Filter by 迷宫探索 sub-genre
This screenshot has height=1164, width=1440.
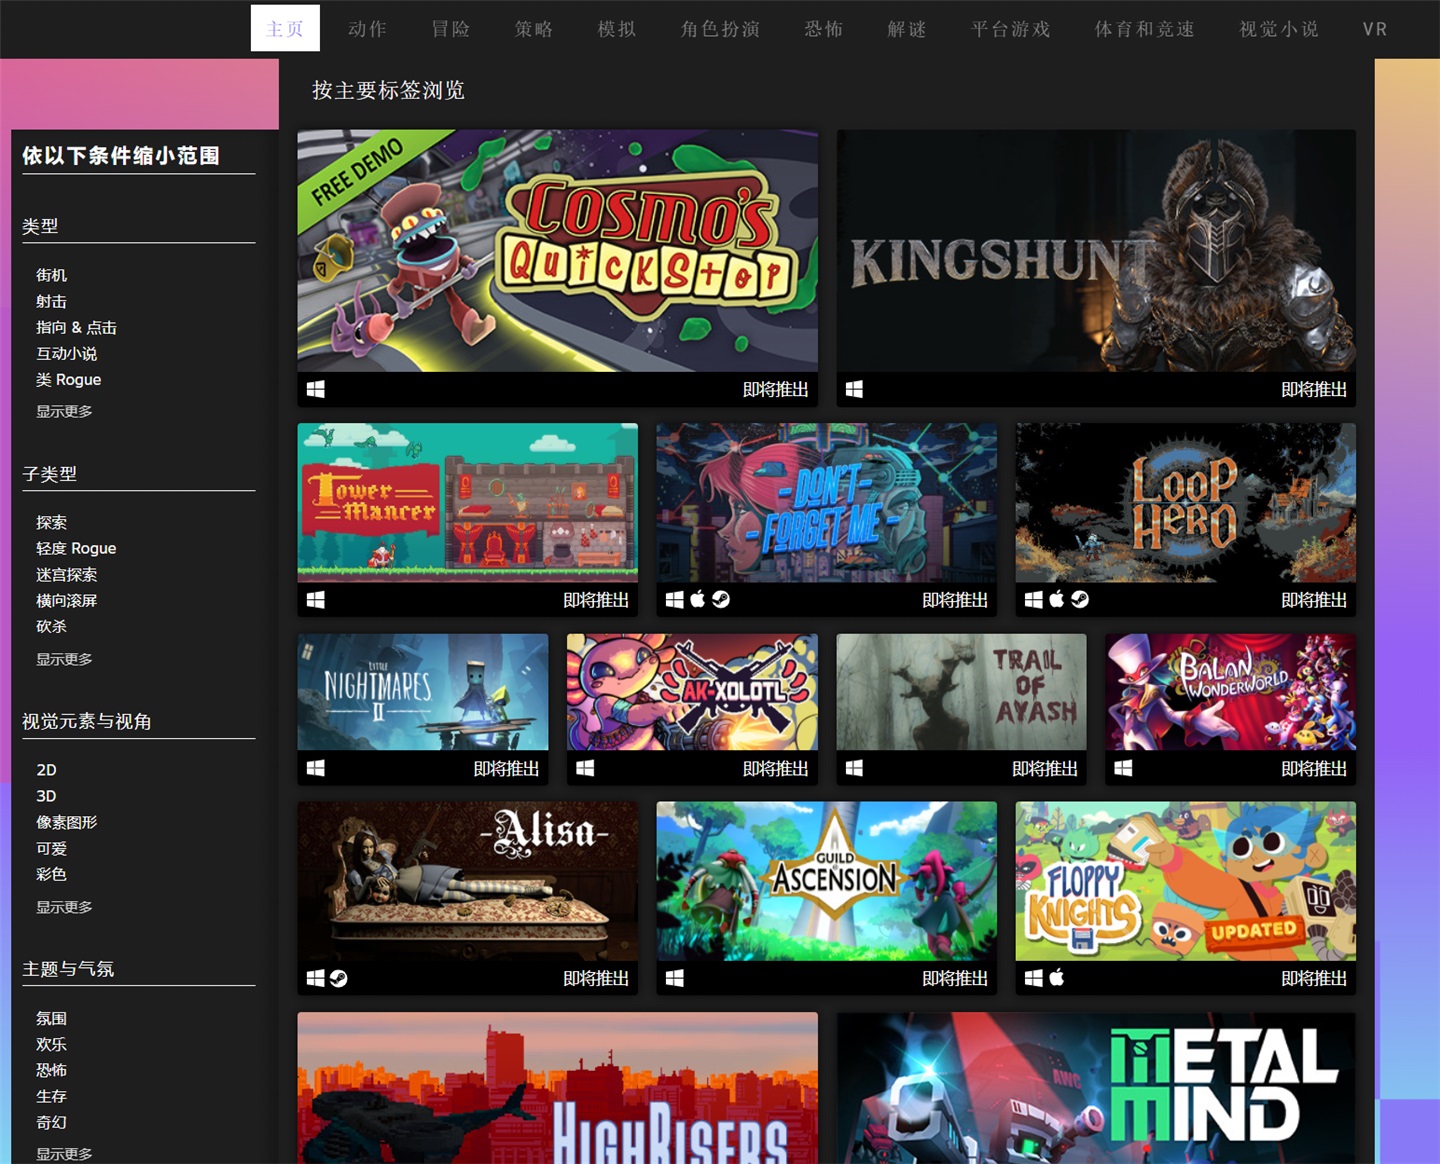[67, 574]
